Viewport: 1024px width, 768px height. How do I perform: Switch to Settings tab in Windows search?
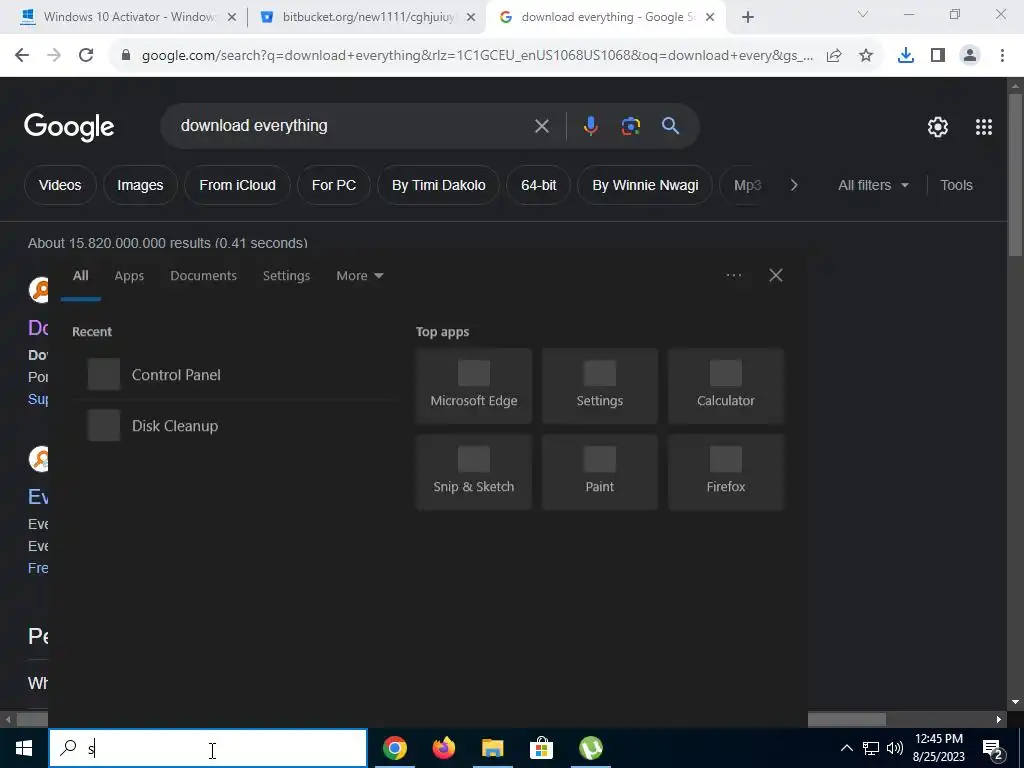pos(286,276)
